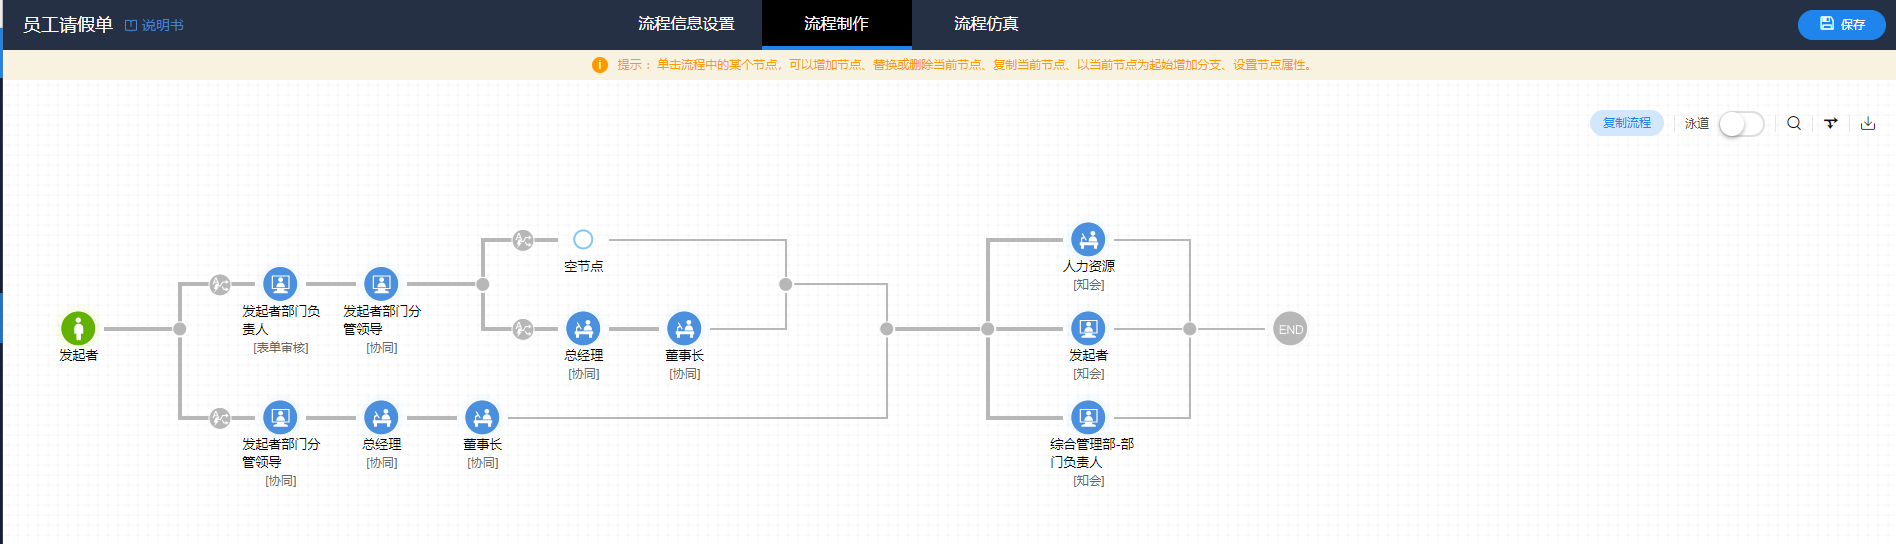Click the 综合管理部-部门负责人 node icon
1896x544 pixels.
pyautogui.click(x=1088, y=417)
